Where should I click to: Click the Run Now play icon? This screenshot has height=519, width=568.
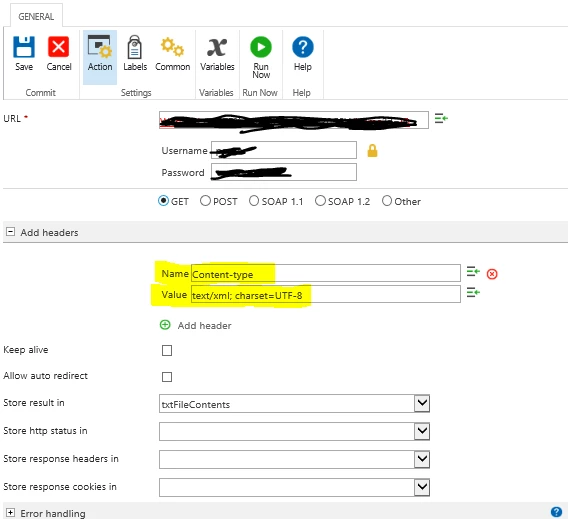coord(261,47)
